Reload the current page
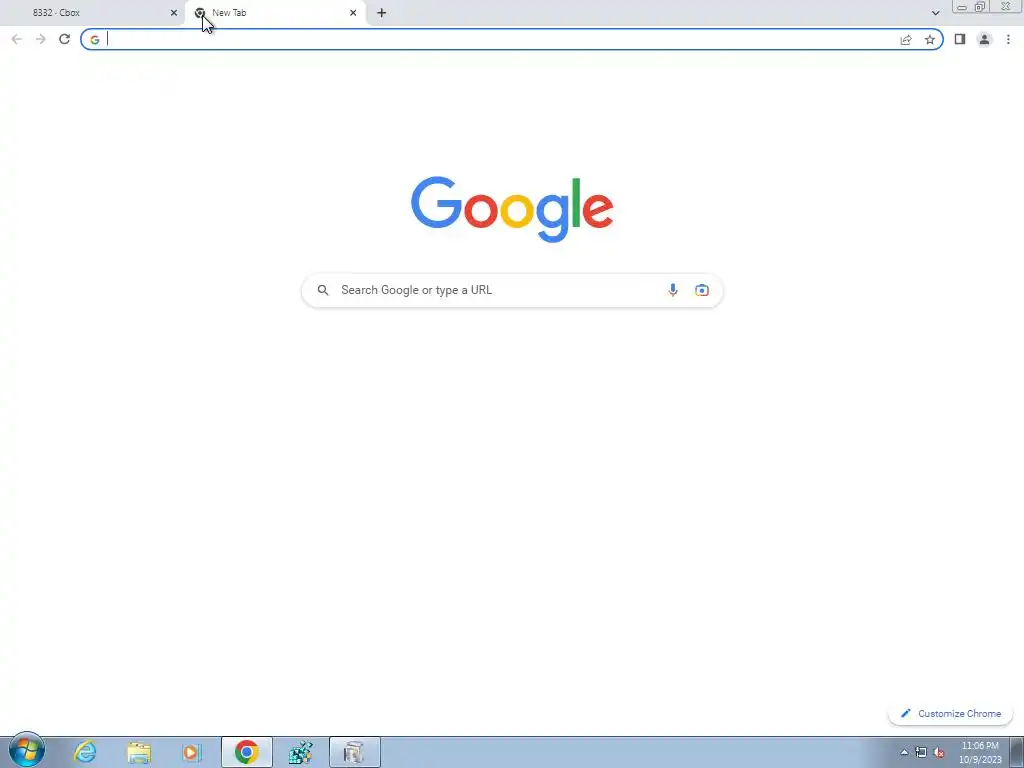Screen dimensions: 1024x768 tap(64, 39)
